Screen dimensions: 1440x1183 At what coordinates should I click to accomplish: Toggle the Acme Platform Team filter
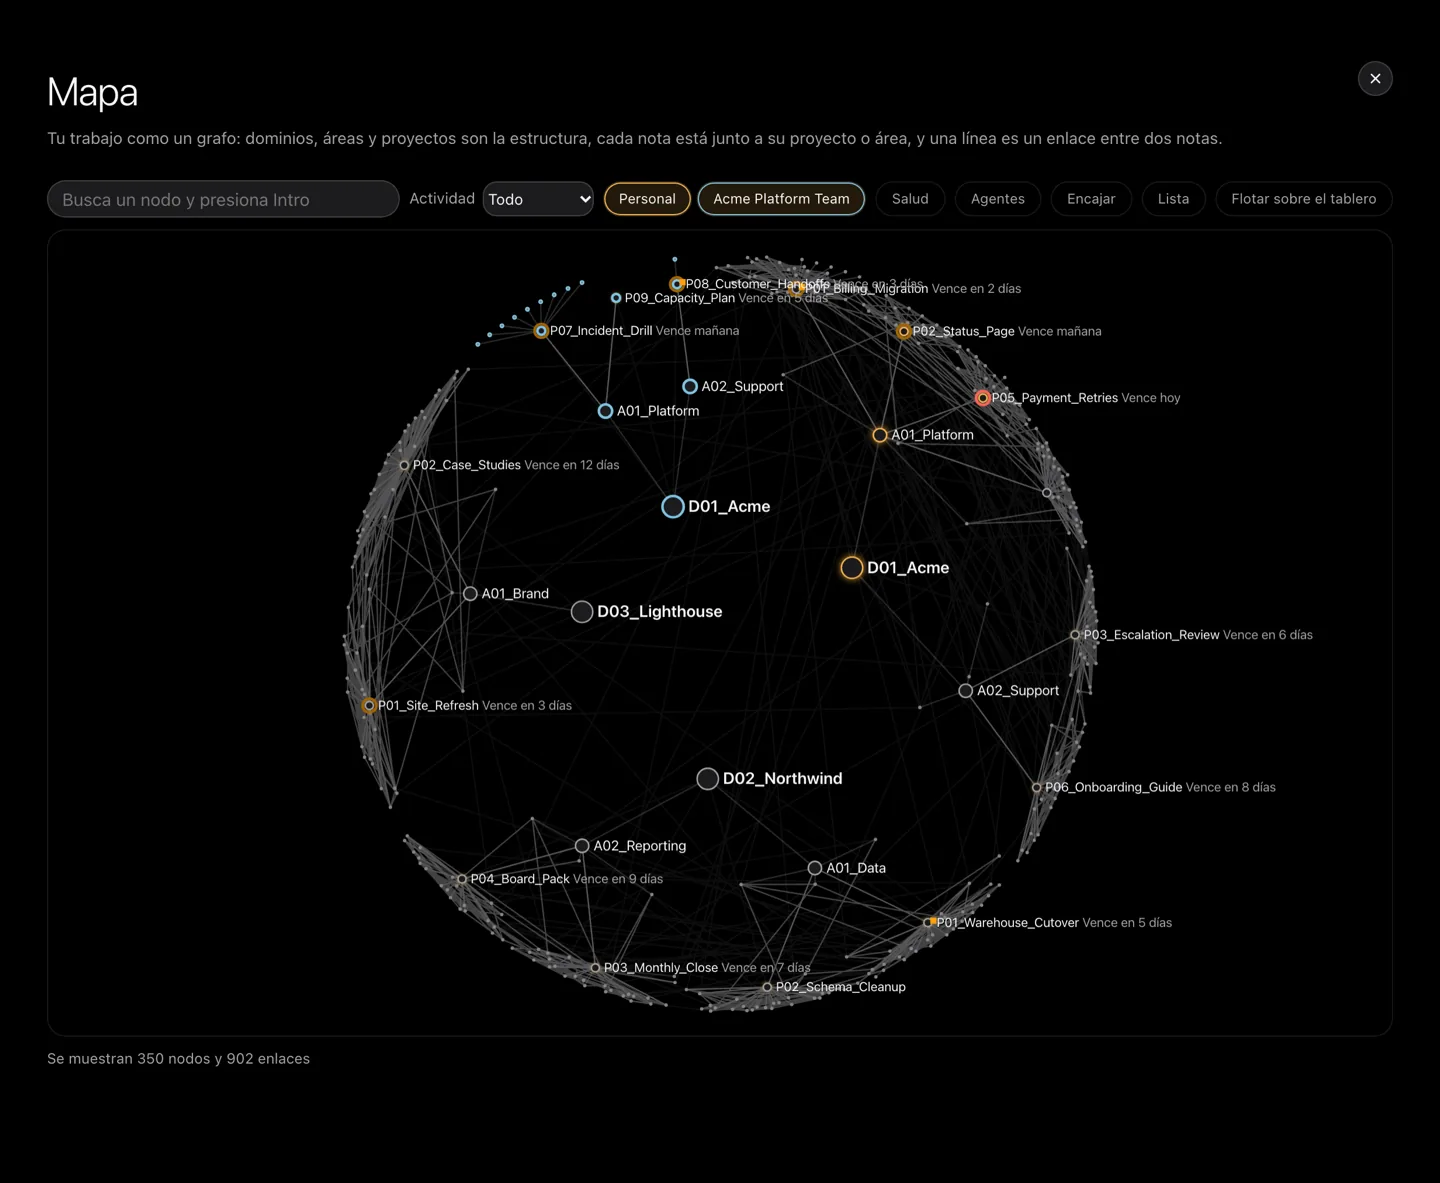[781, 199]
